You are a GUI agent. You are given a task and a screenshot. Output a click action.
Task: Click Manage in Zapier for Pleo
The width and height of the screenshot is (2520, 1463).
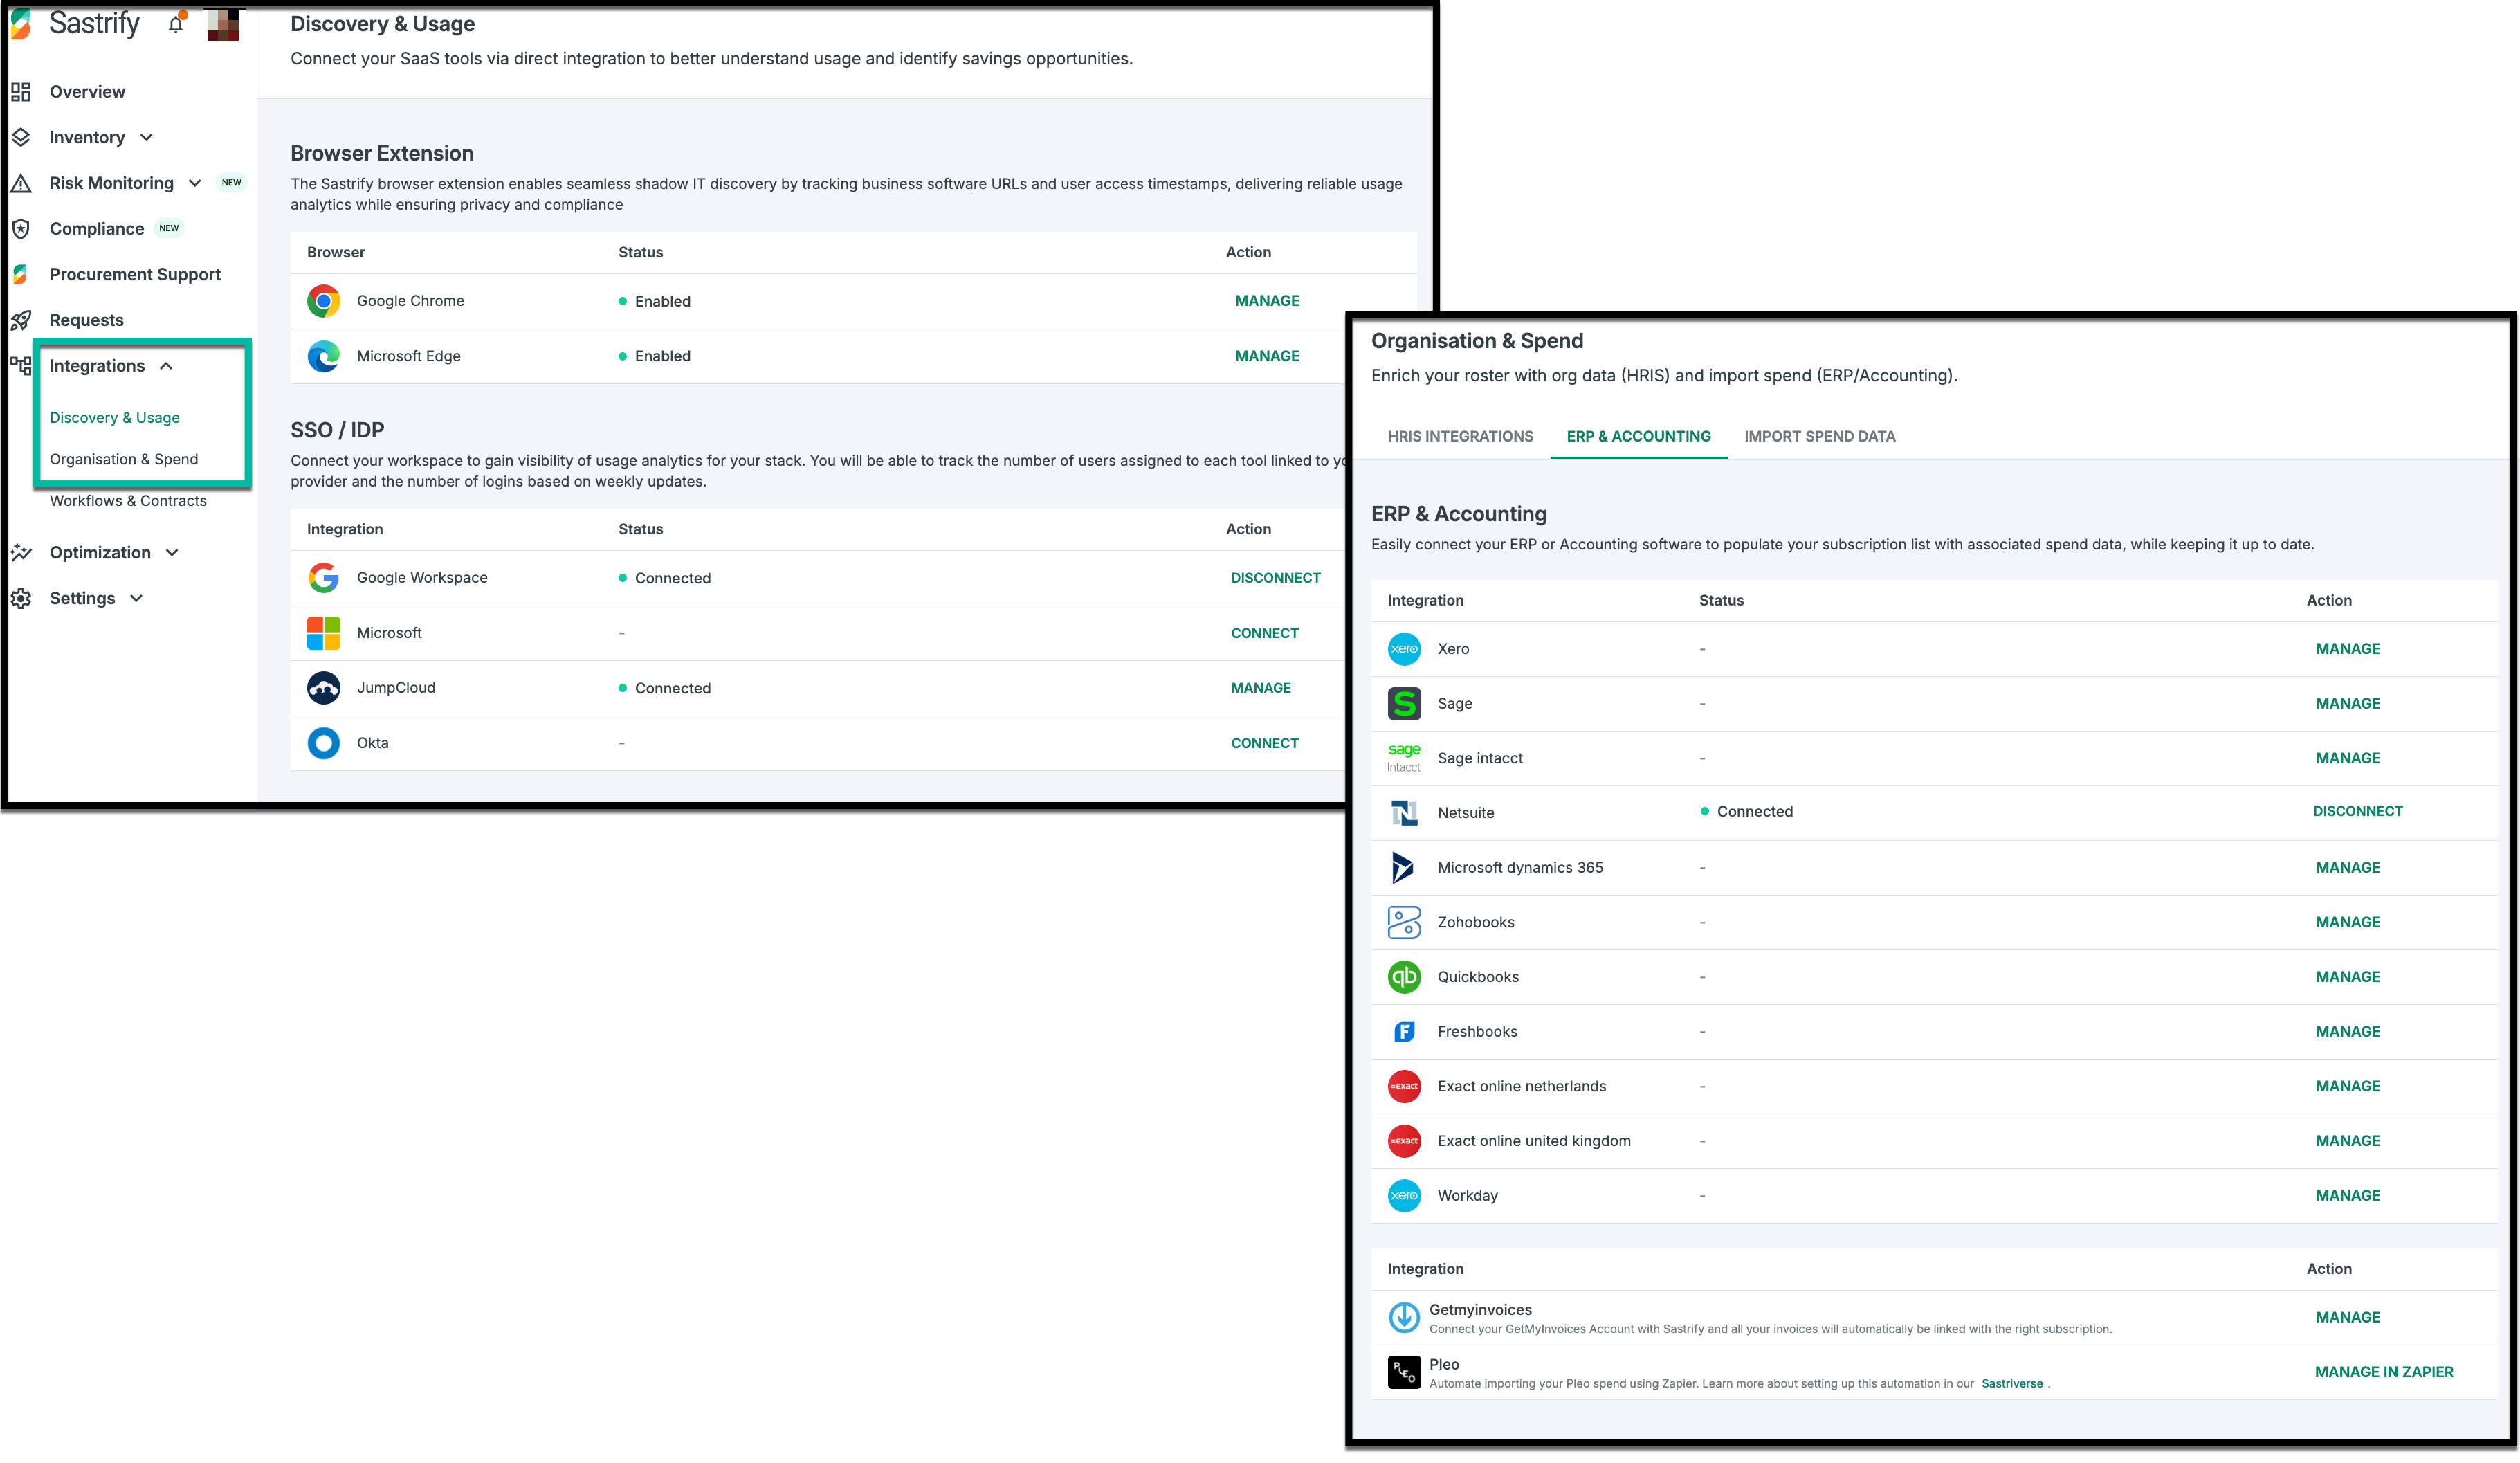point(2383,1372)
